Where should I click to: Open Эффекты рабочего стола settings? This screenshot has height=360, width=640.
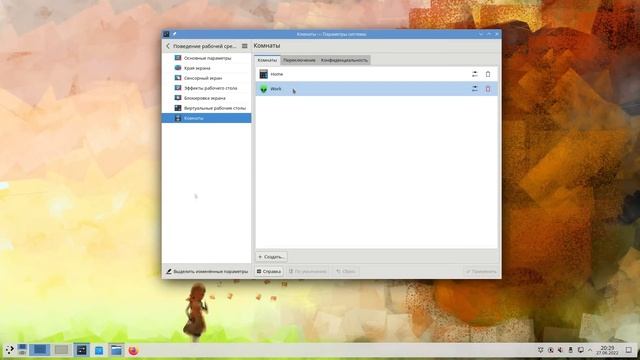coord(207,88)
